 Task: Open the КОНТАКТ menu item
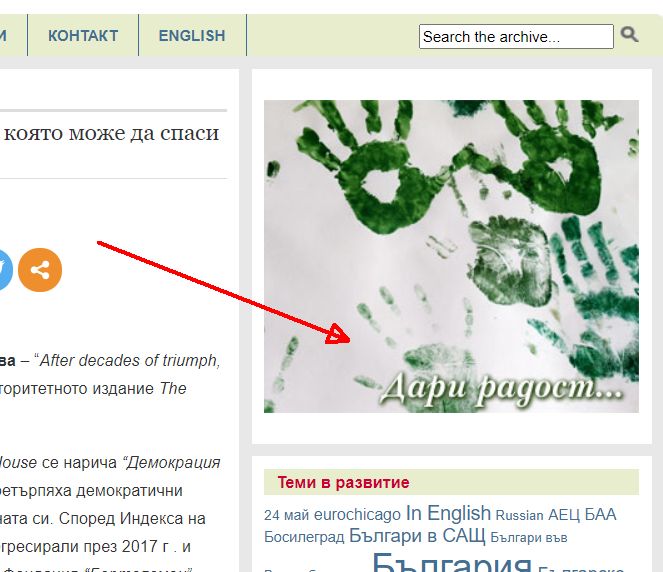click(x=83, y=36)
